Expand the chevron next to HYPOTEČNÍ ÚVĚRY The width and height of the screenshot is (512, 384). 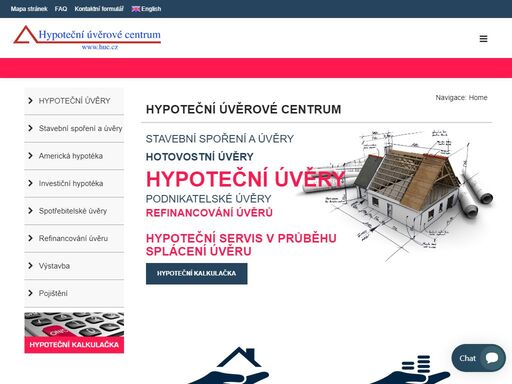pyautogui.click(x=30, y=101)
